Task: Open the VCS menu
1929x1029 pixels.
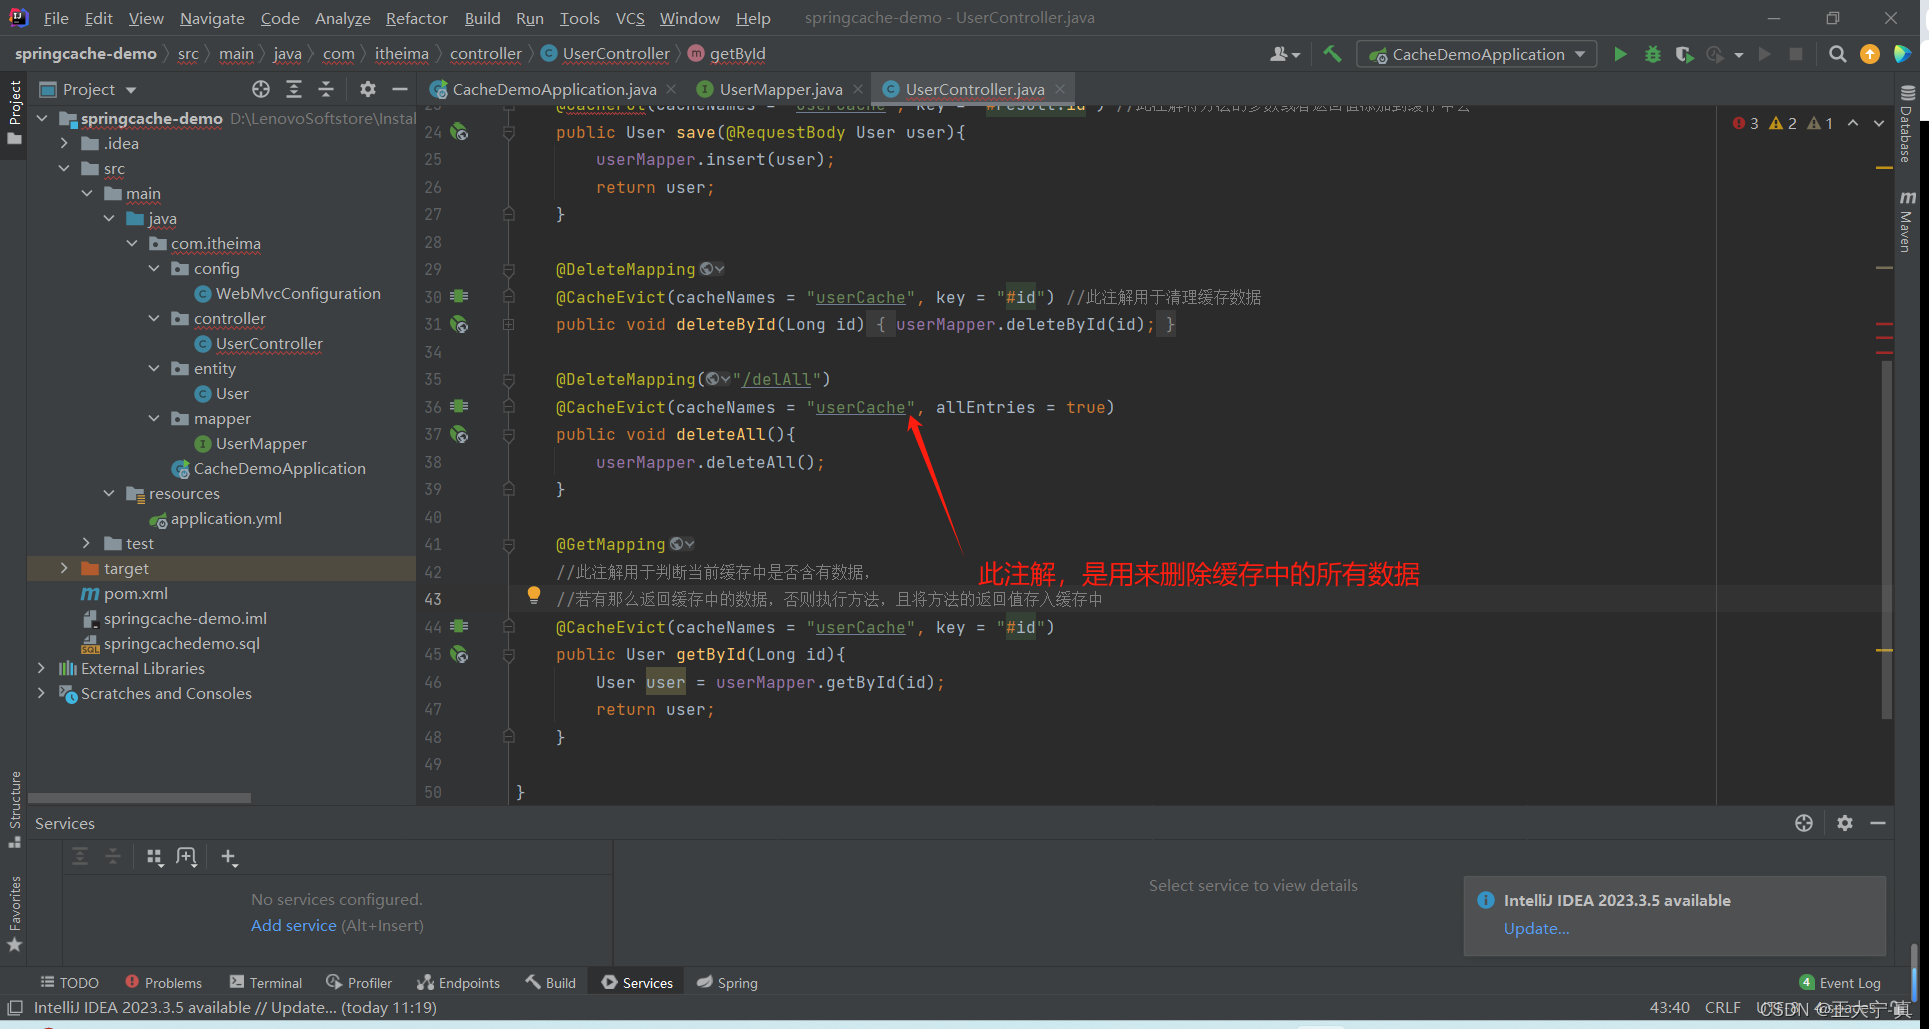Action: (629, 18)
